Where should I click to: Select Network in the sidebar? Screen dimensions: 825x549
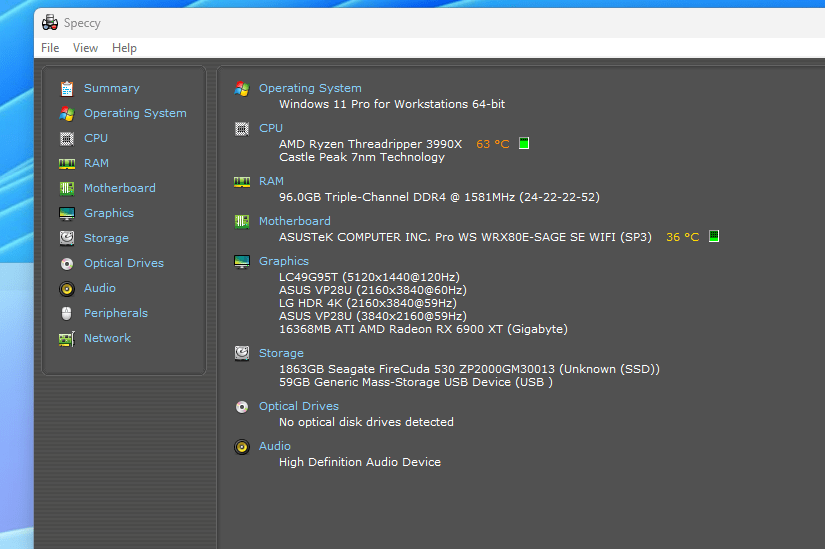point(107,338)
